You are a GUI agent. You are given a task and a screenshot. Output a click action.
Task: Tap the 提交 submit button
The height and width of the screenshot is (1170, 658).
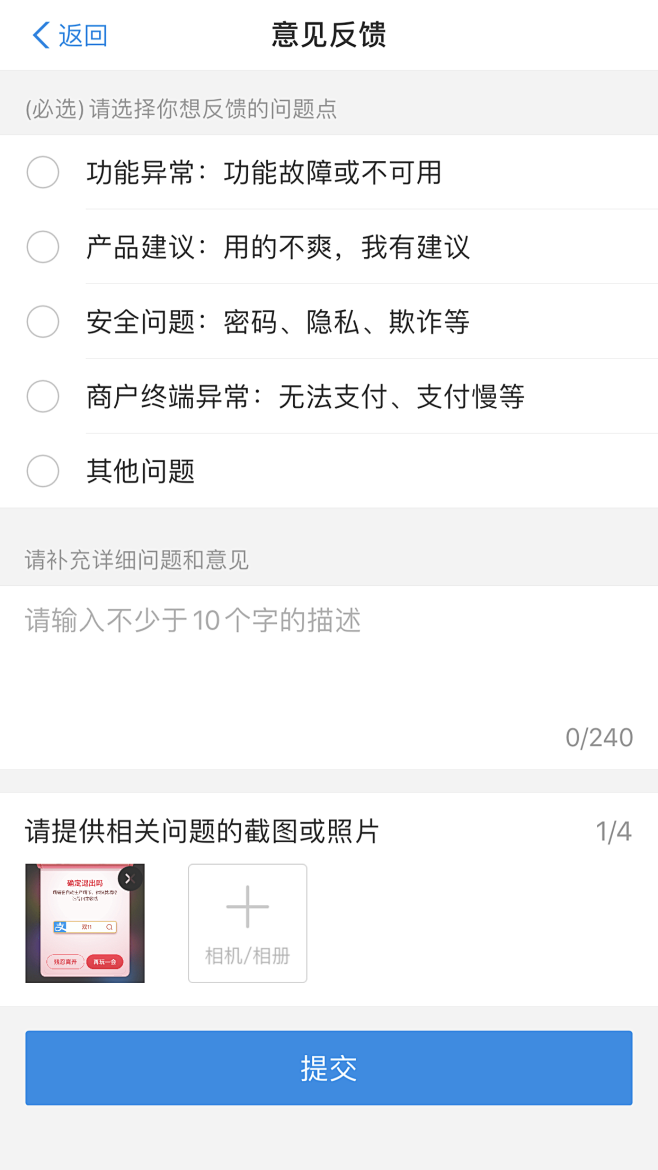point(329,1067)
